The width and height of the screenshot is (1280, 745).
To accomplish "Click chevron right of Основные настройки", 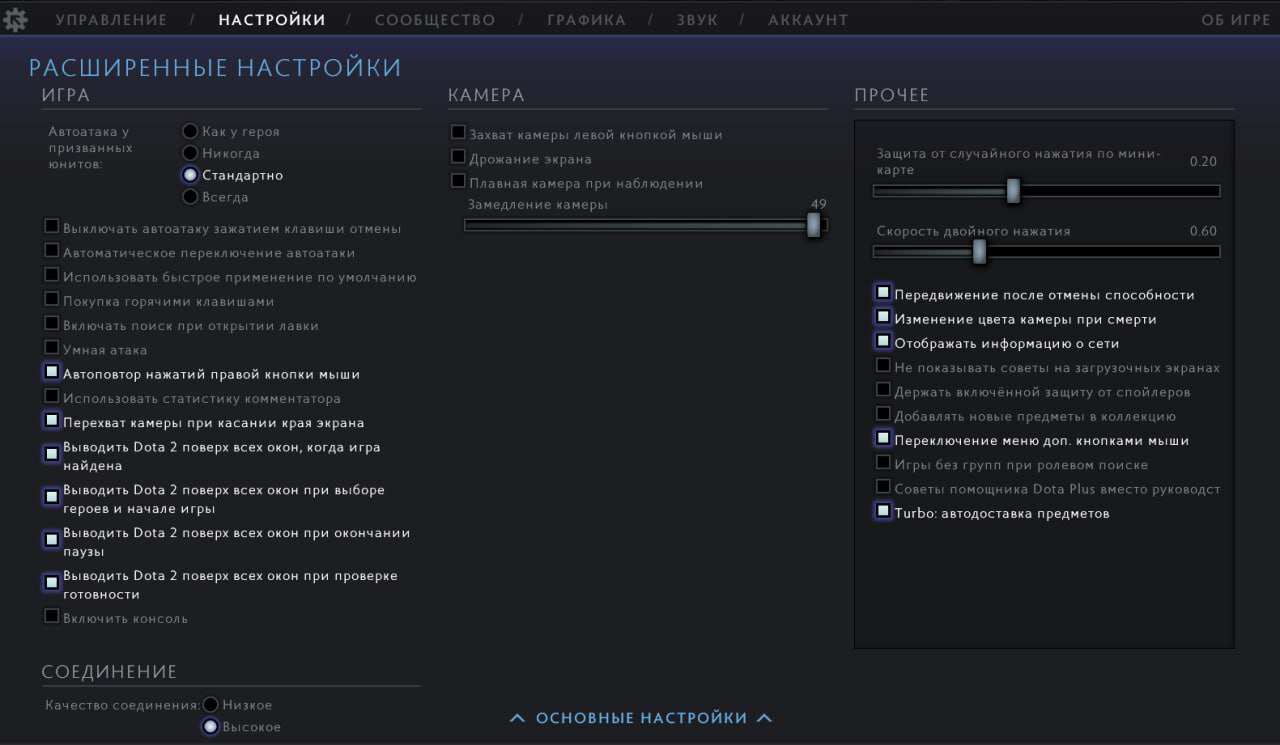I will [x=765, y=718].
